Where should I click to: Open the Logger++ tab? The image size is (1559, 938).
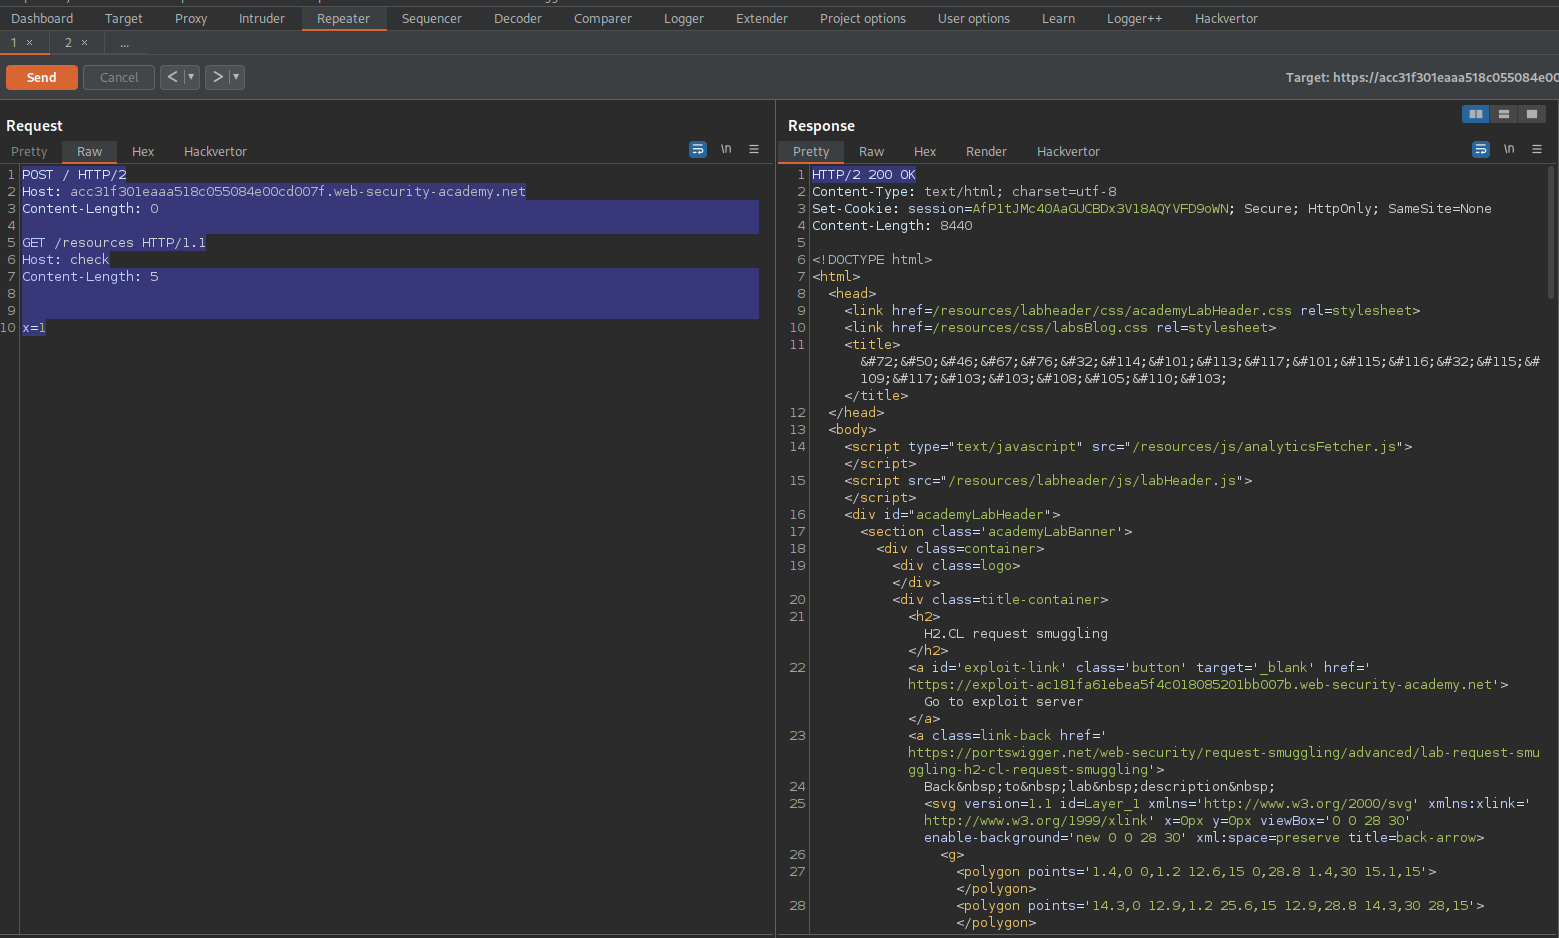coord(1135,18)
